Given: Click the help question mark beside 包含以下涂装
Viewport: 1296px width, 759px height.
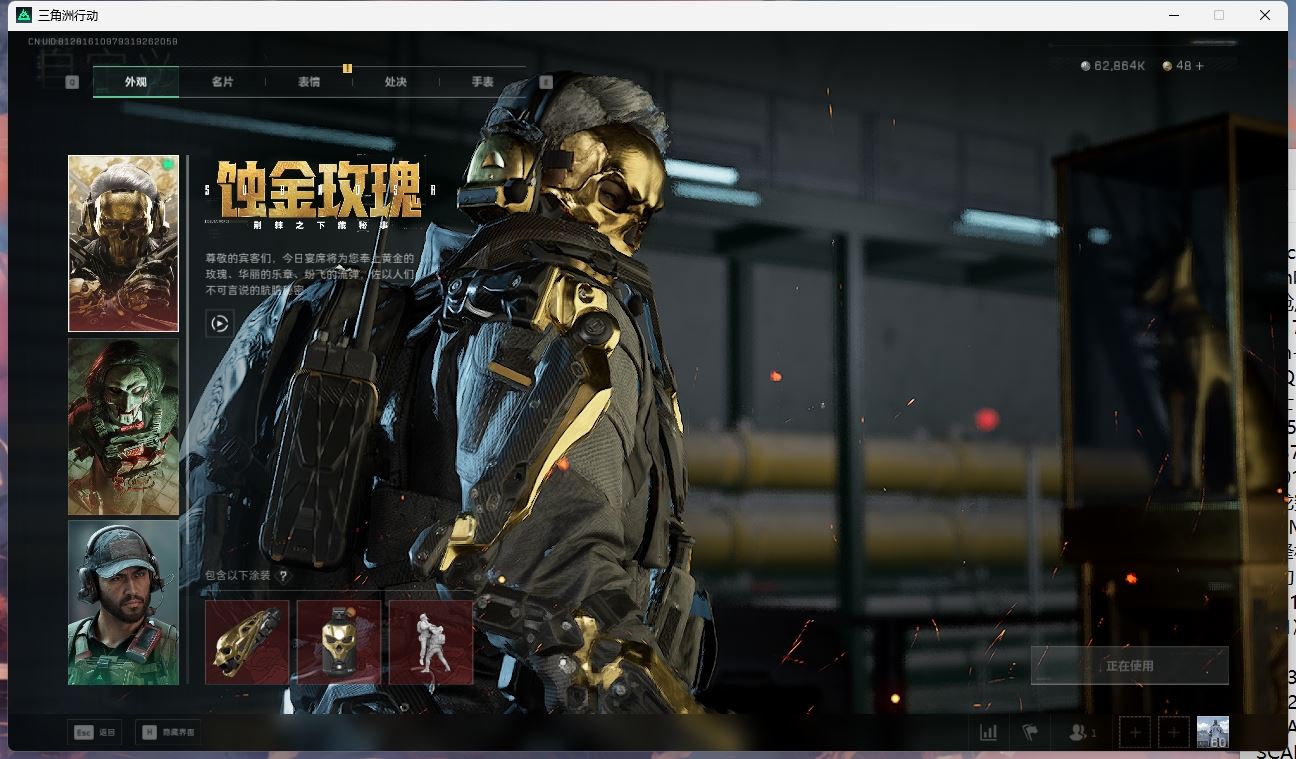Looking at the screenshot, I should pyautogui.click(x=284, y=576).
